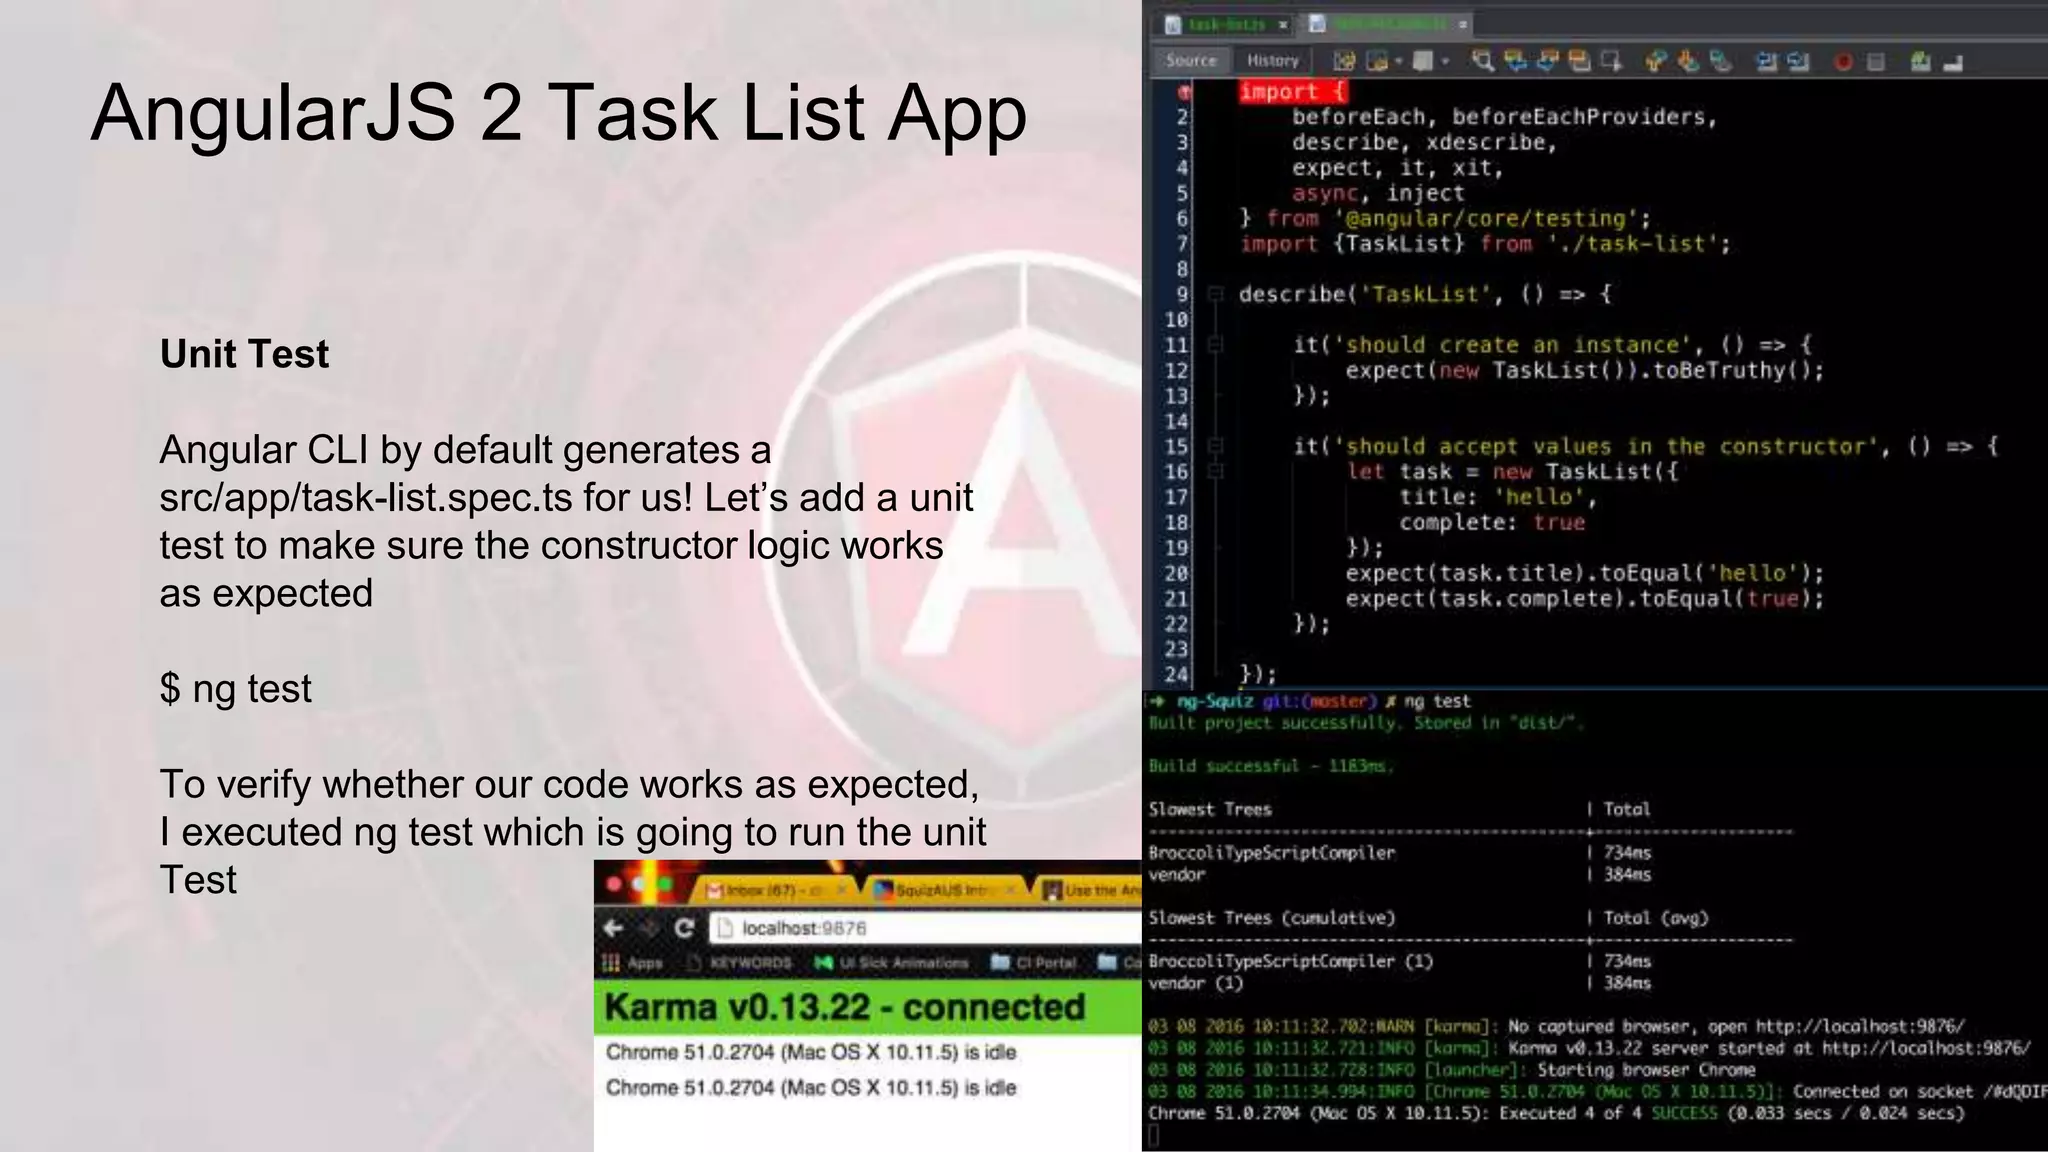Click the red close window dot in browser

click(614, 884)
